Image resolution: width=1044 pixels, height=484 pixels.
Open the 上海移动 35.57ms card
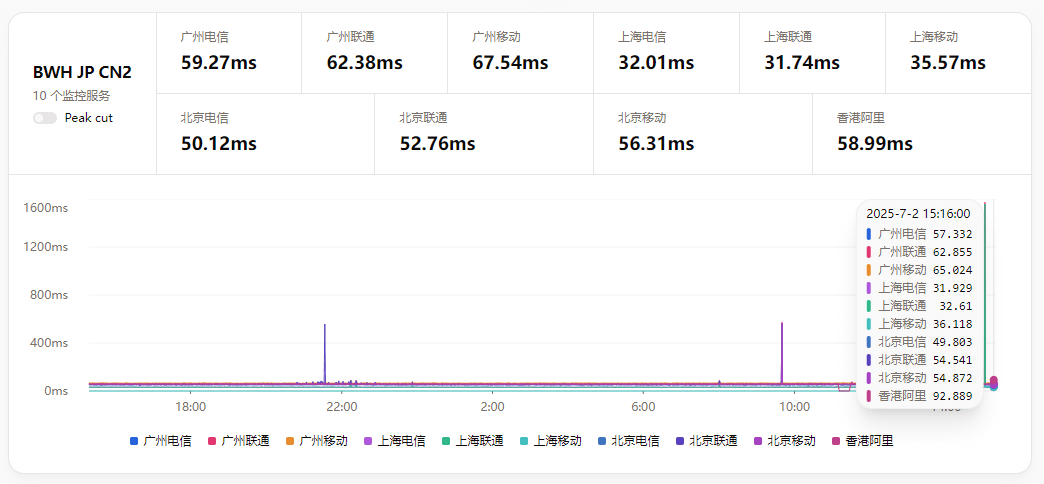click(957, 53)
